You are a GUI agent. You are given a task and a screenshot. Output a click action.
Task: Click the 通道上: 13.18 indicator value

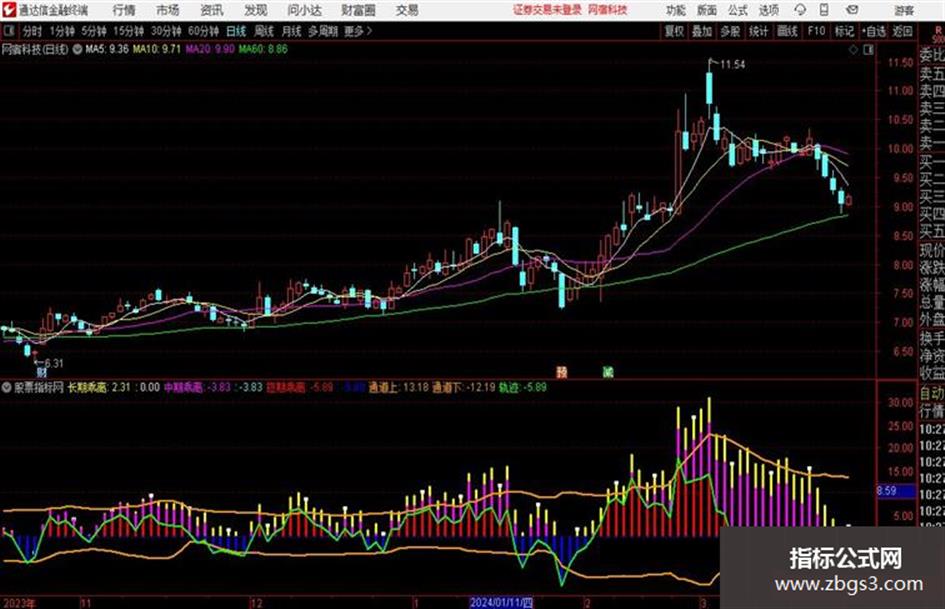pos(398,387)
